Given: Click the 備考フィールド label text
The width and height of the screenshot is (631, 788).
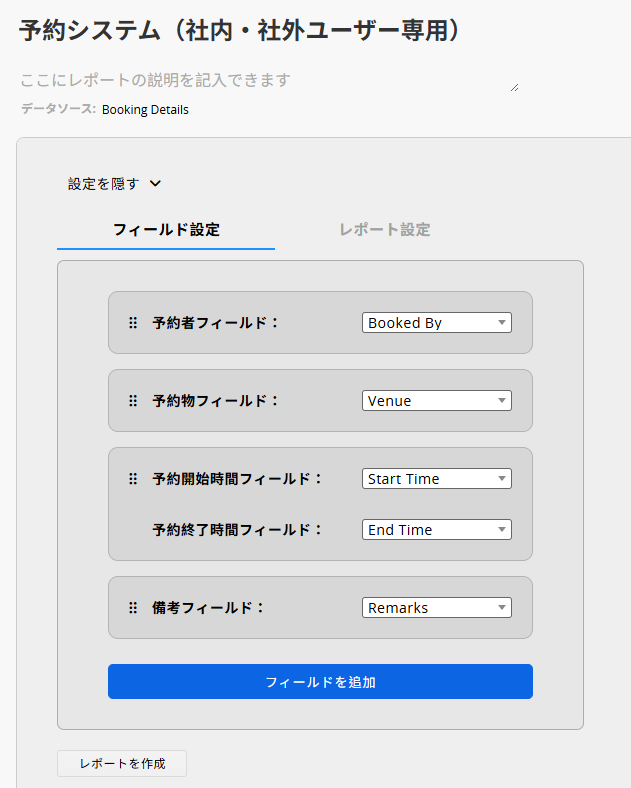Looking at the screenshot, I should click(209, 608).
